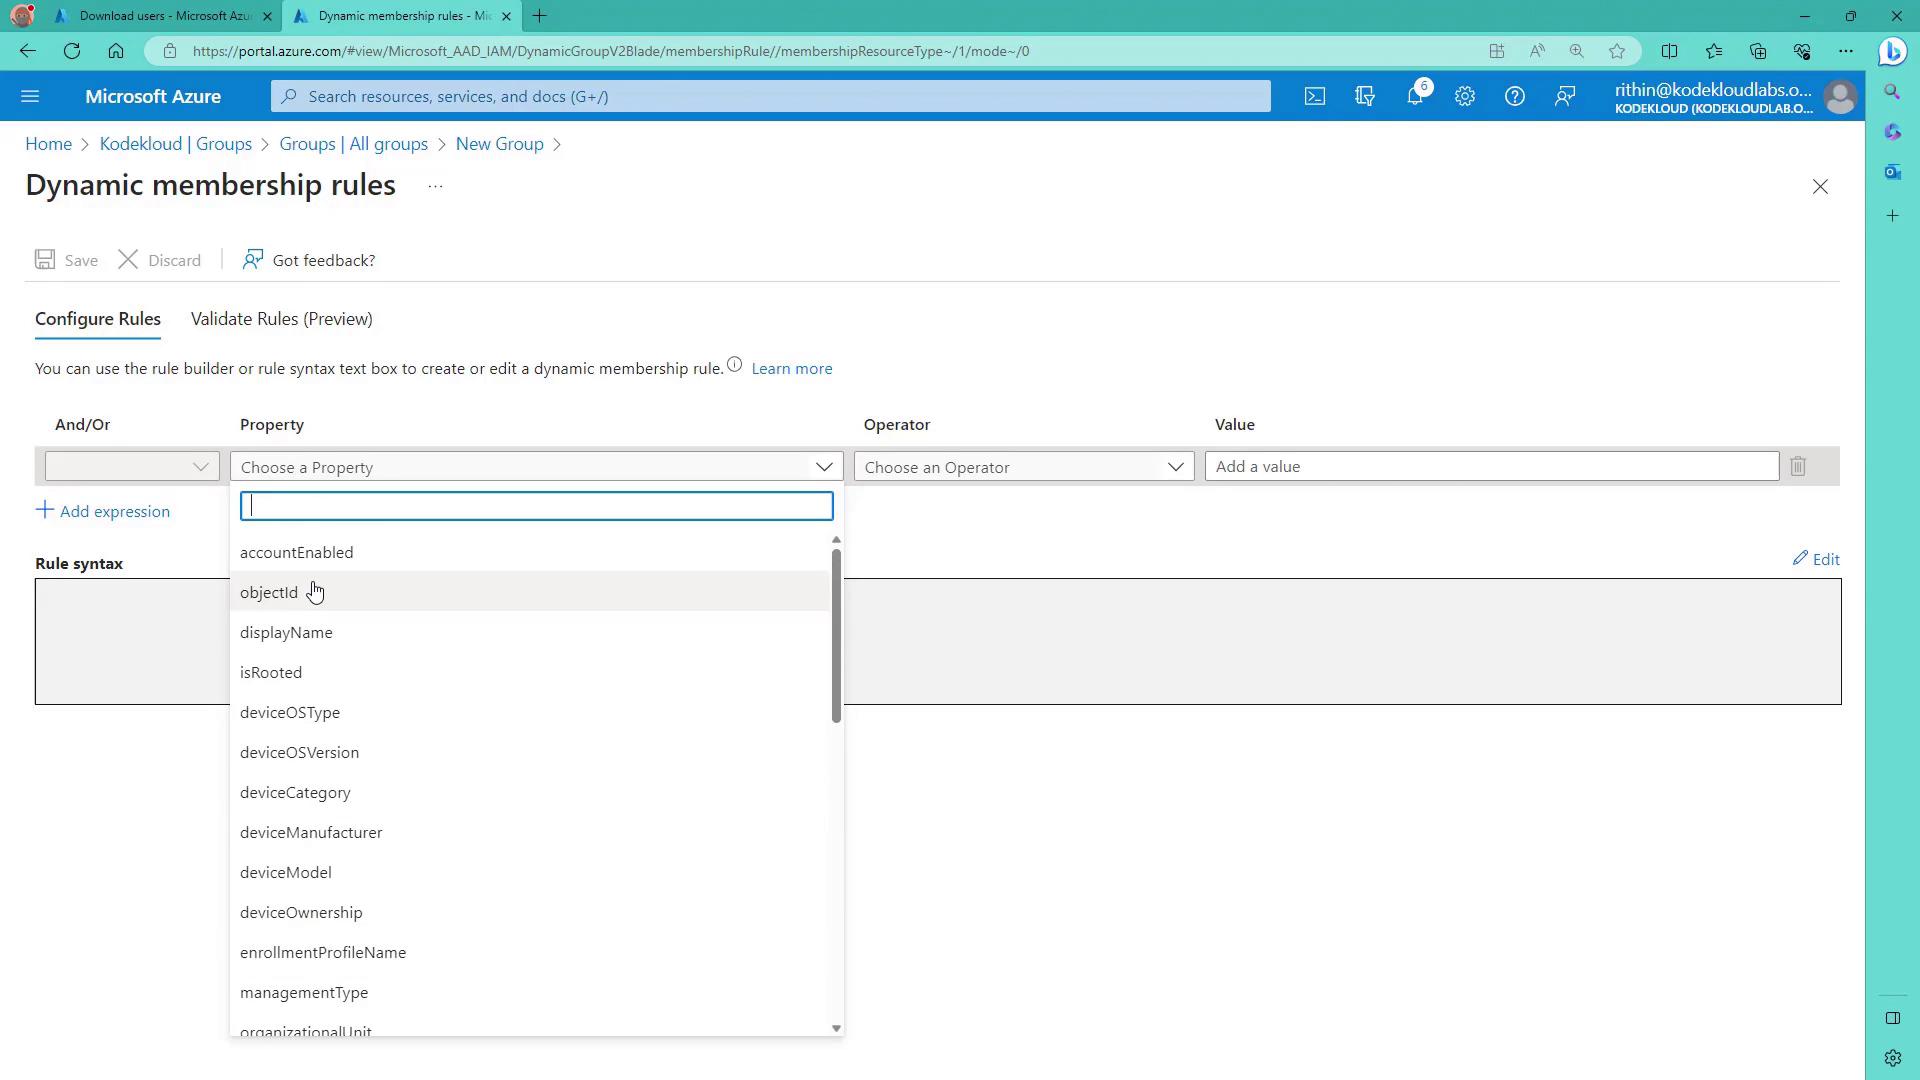
Task: Edit the rule syntax
Action: pos(1816,559)
